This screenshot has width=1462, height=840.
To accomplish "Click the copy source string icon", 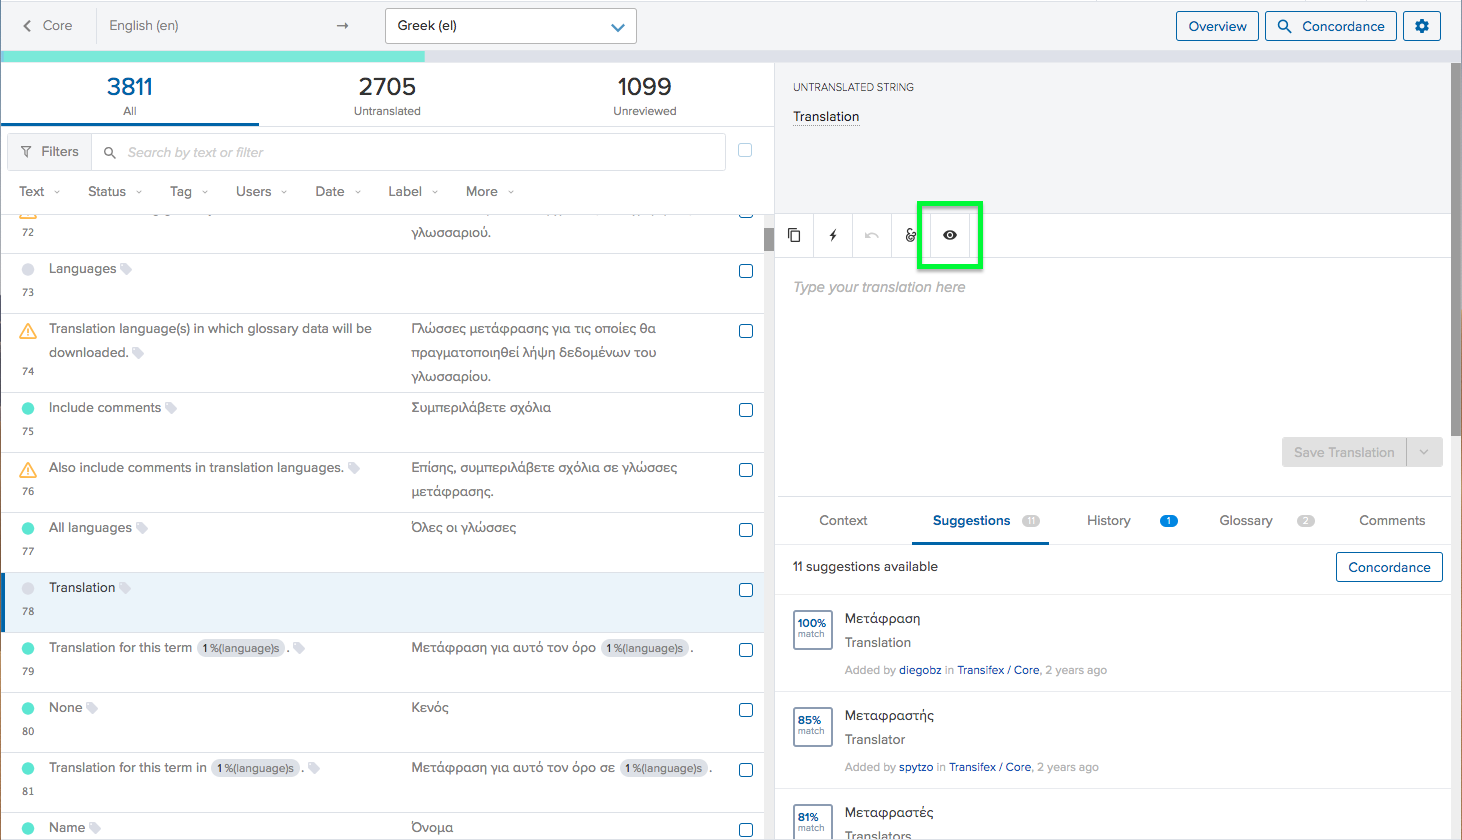I will (x=794, y=235).
